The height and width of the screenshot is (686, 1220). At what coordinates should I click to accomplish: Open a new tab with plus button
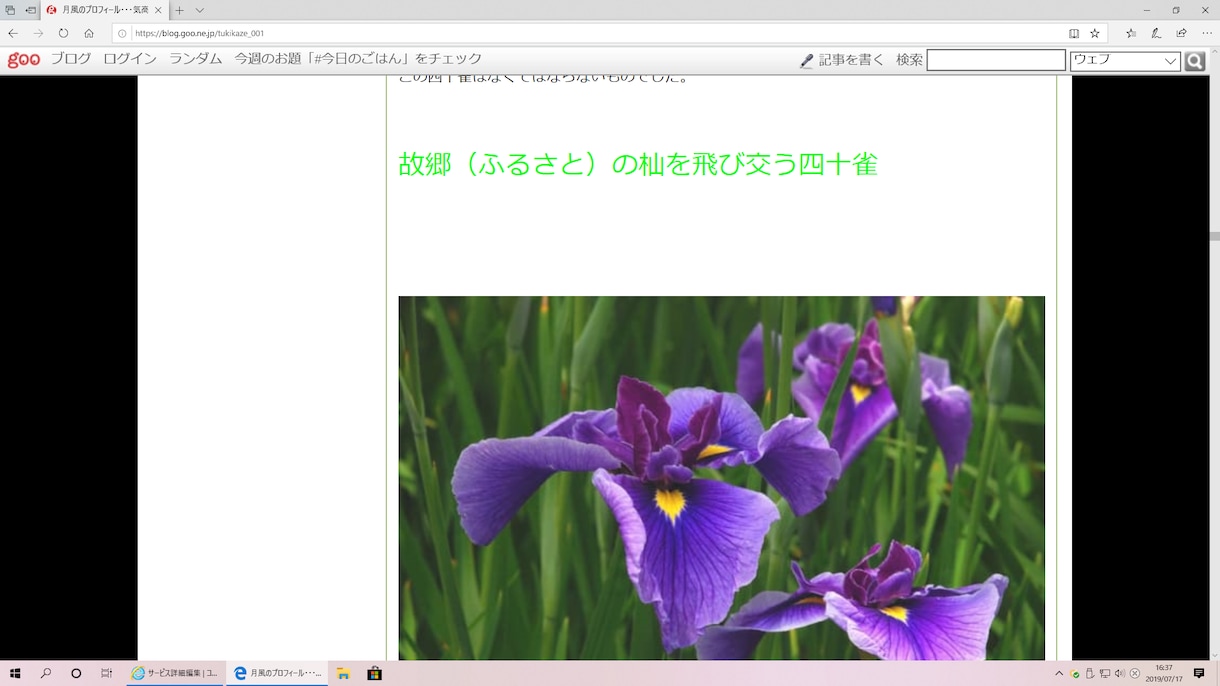(x=180, y=10)
